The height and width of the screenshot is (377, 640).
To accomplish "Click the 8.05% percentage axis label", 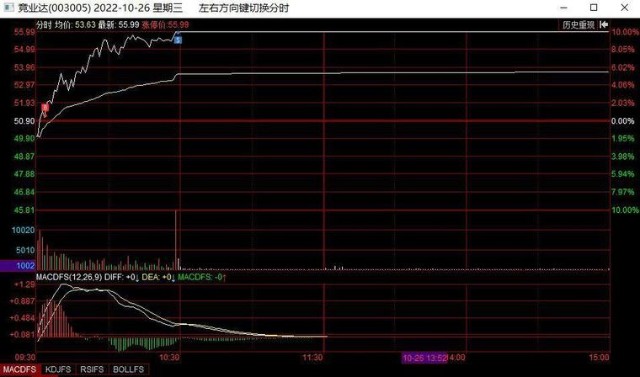I will (623, 49).
